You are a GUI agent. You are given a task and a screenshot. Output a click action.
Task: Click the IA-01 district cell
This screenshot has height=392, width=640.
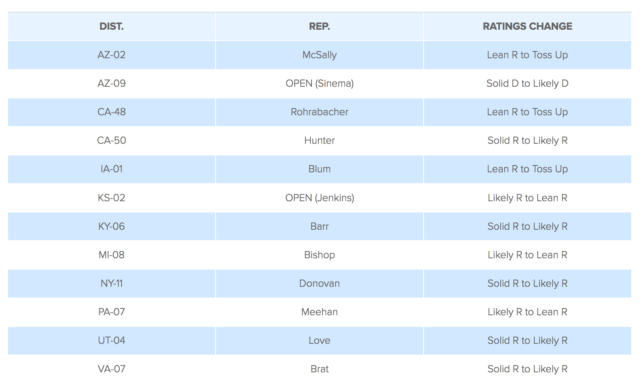coord(111,169)
